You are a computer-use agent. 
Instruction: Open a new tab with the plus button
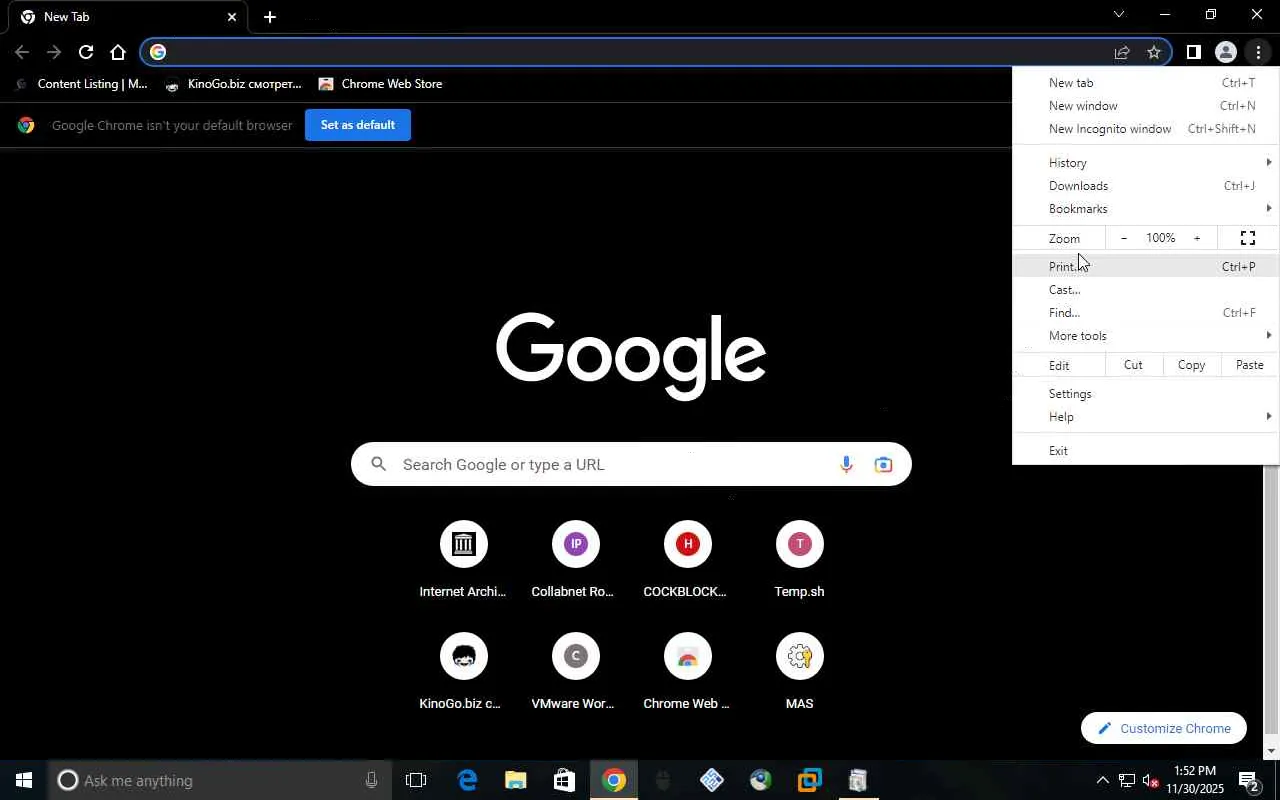pyautogui.click(x=270, y=17)
